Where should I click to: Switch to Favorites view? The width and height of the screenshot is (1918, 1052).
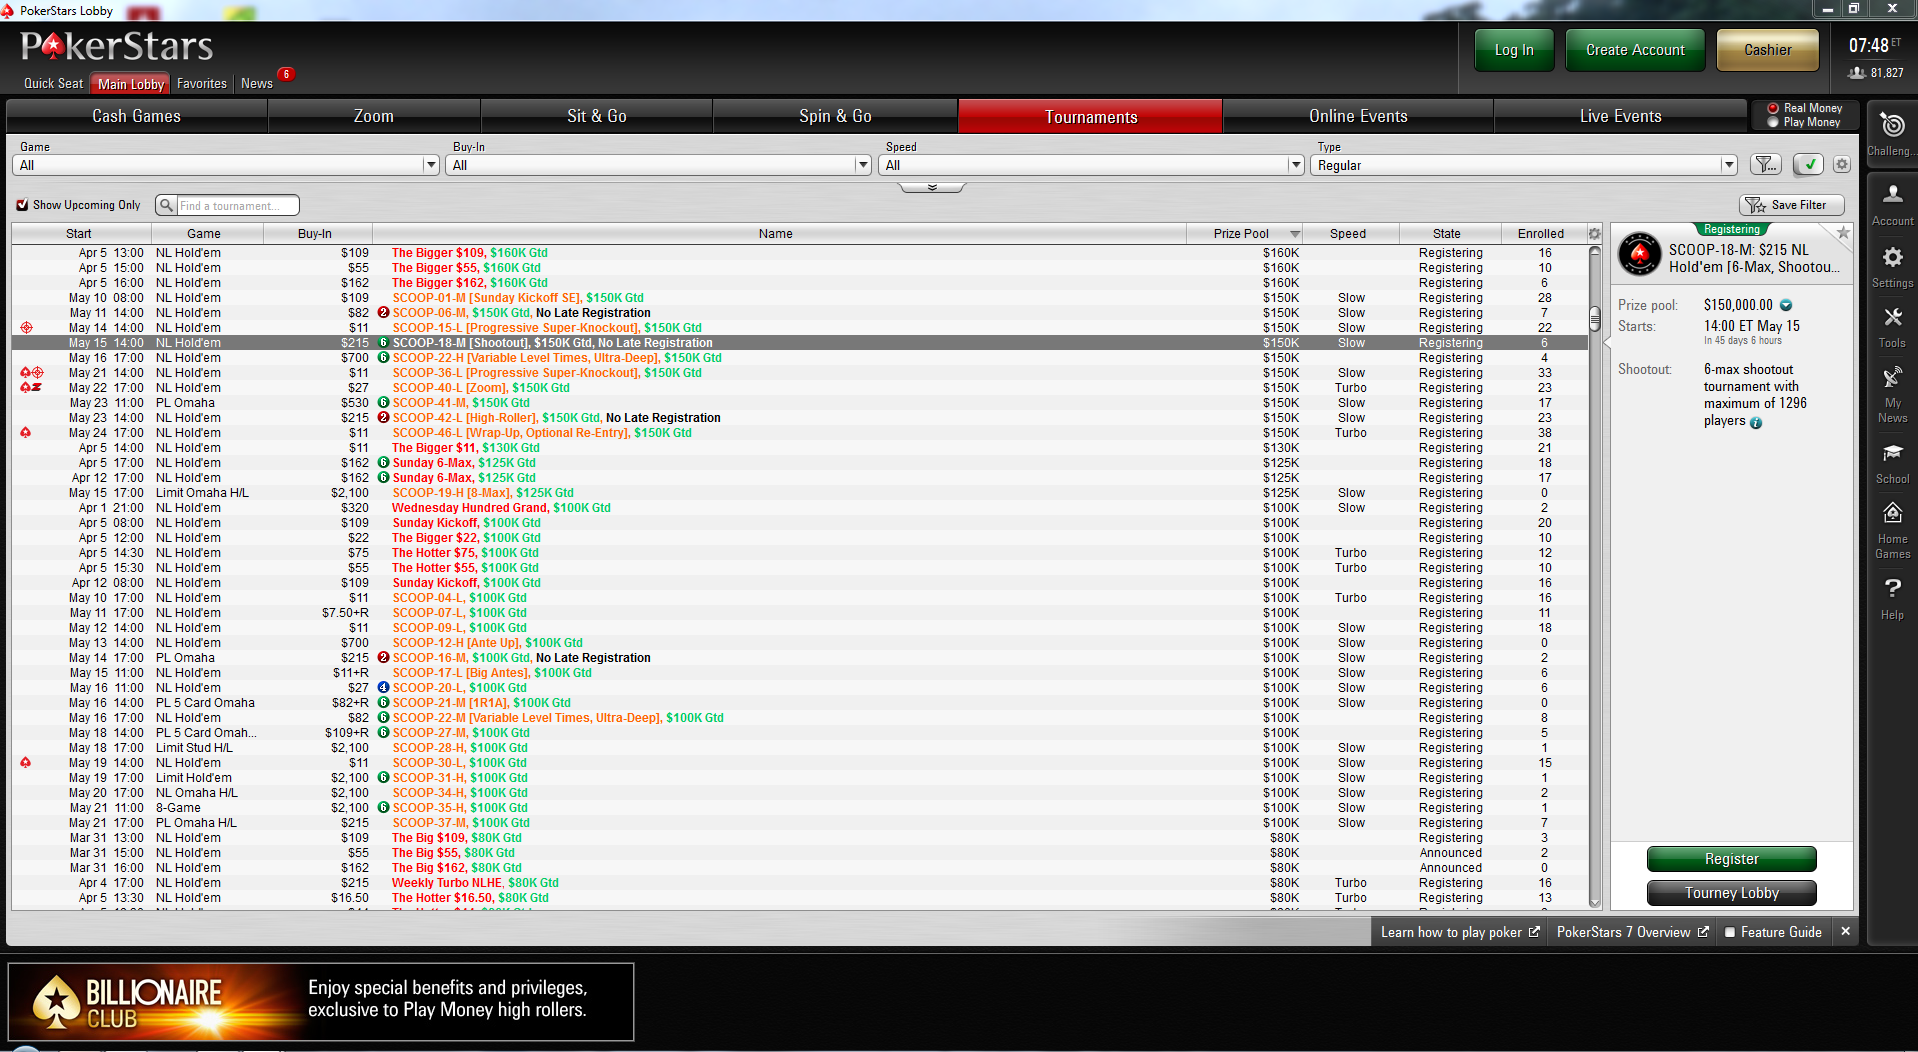pyautogui.click(x=202, y=84)
